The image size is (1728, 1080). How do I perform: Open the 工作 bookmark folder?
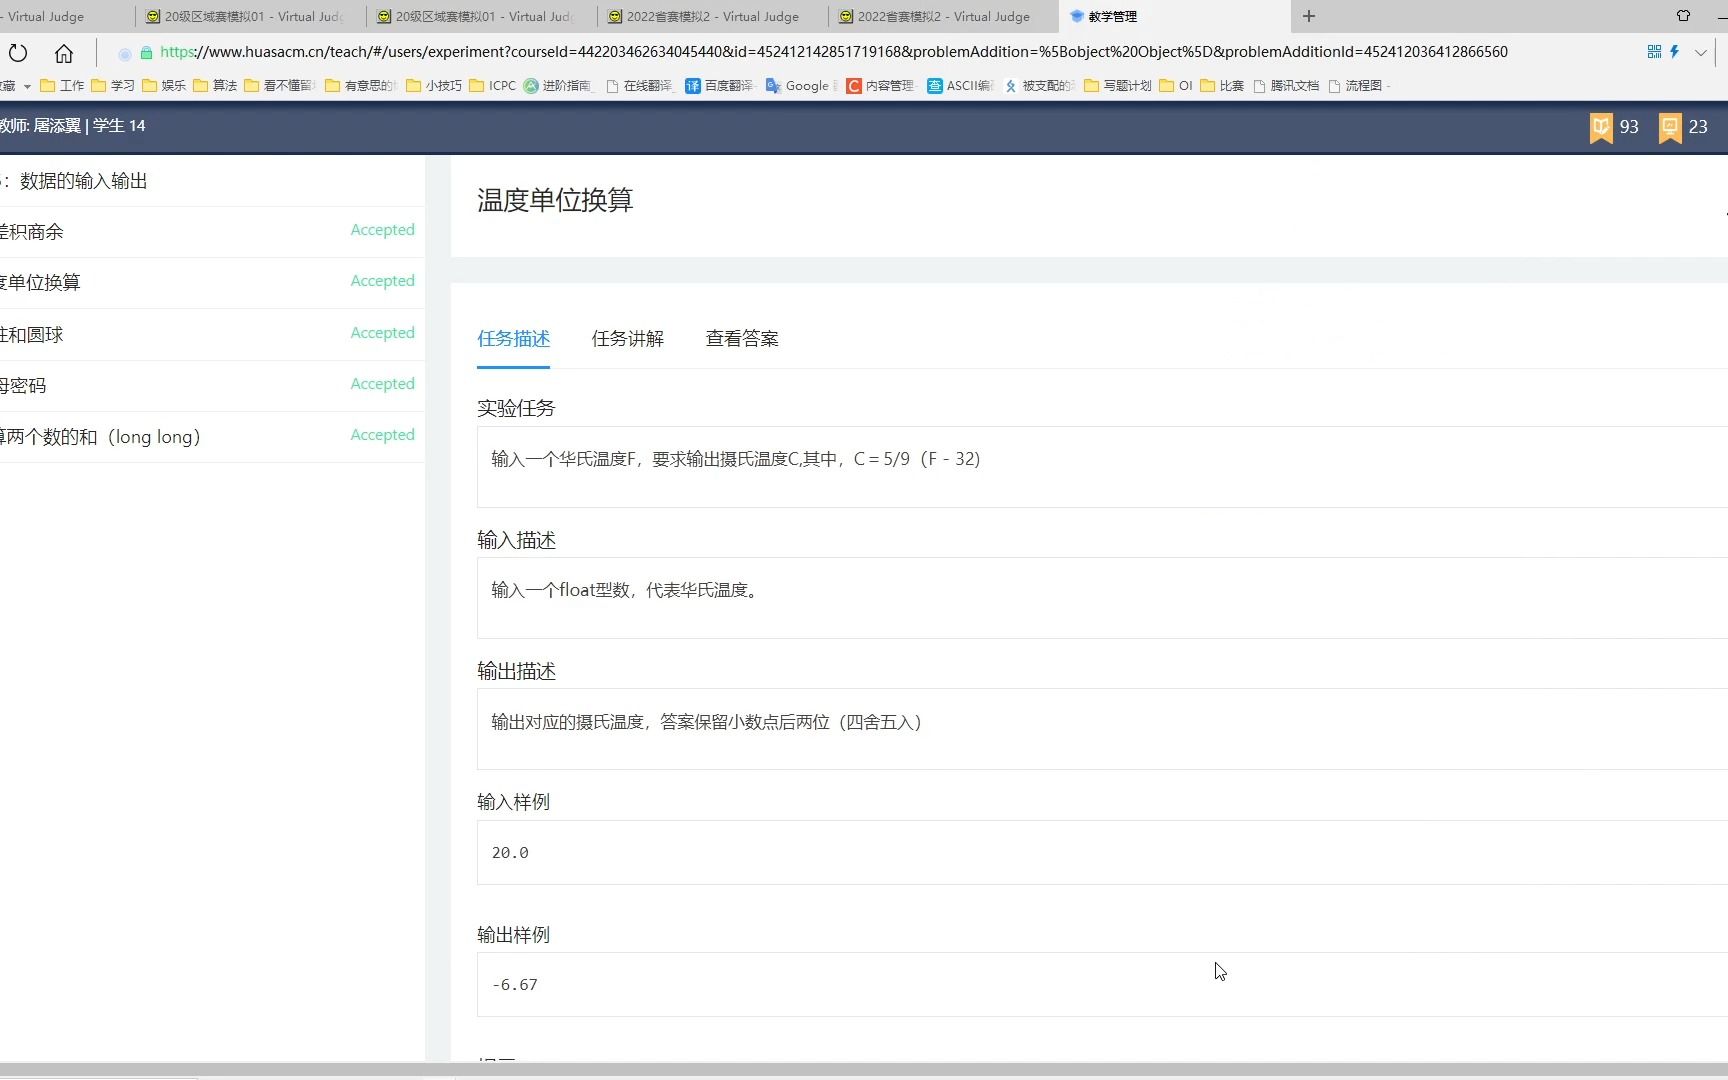(x=62, y=86)
